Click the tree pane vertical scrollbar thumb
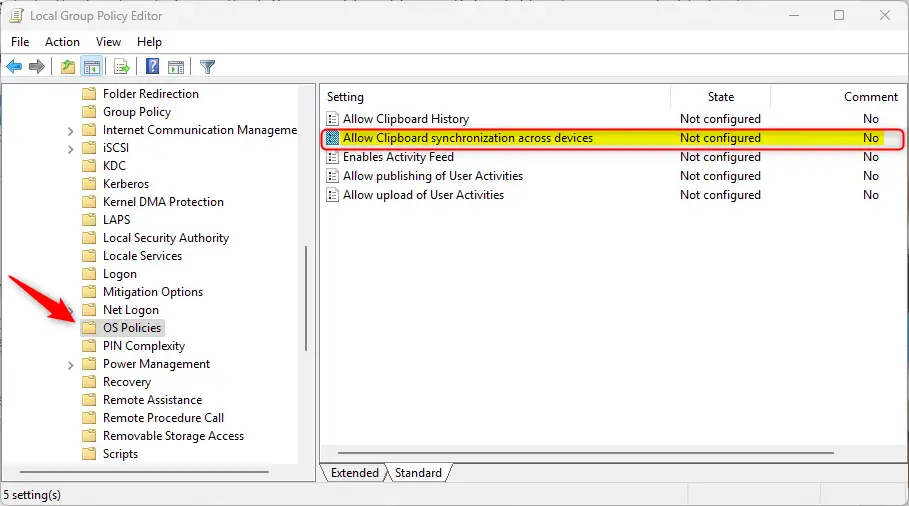Screen dimensions: 909x506 306,298
